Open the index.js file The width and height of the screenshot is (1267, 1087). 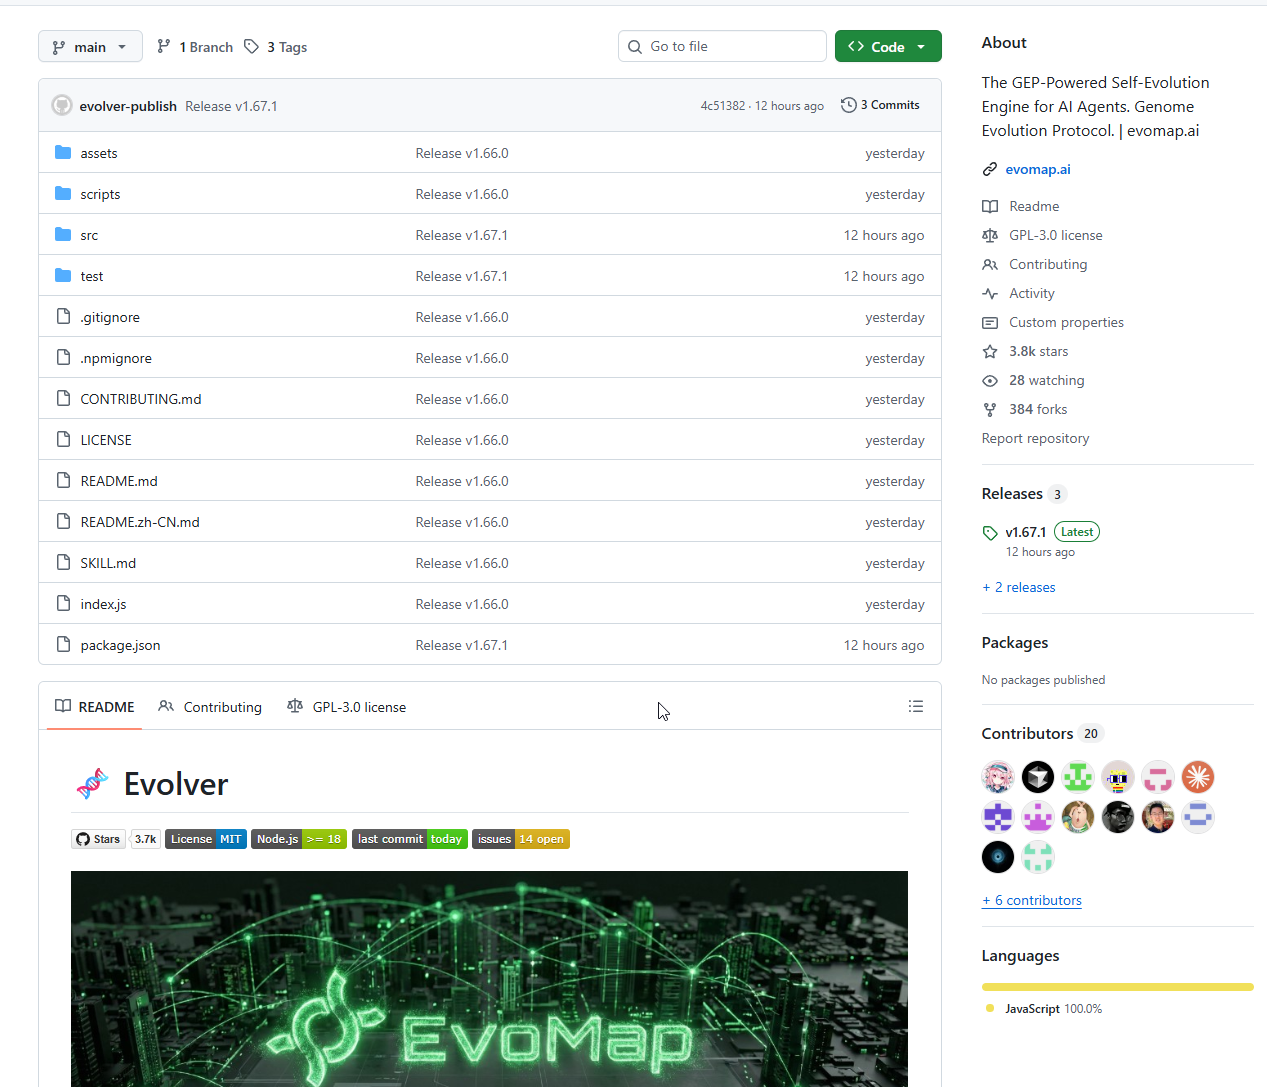click(103, 604)
